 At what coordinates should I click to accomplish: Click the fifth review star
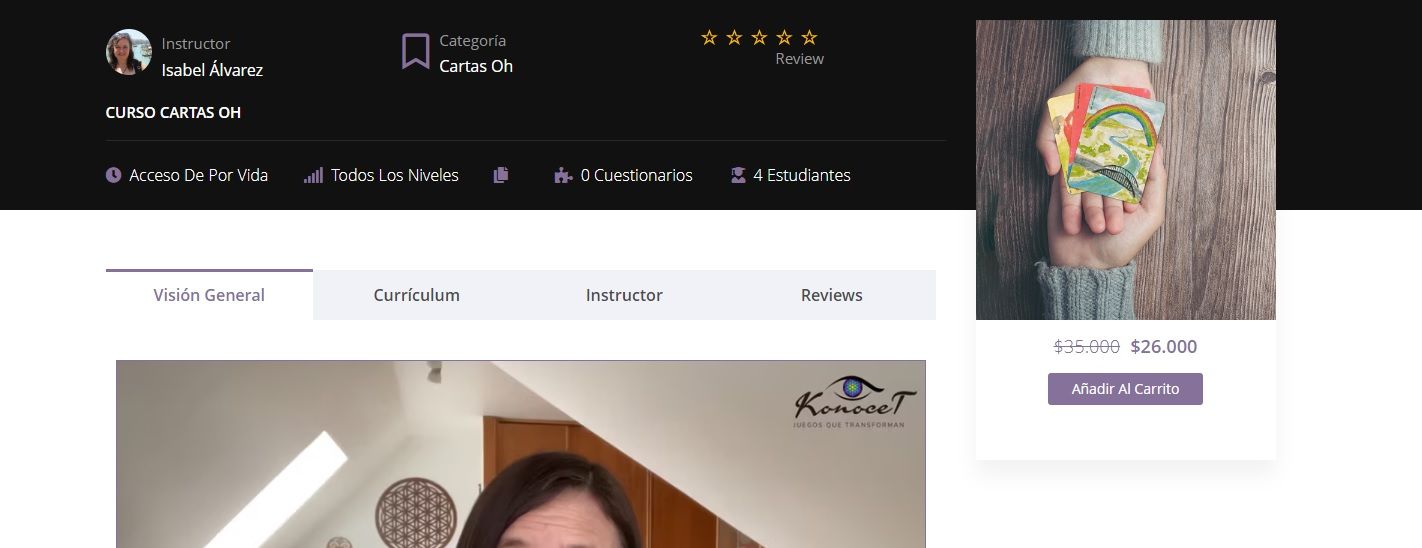click(x=809, y=37)
